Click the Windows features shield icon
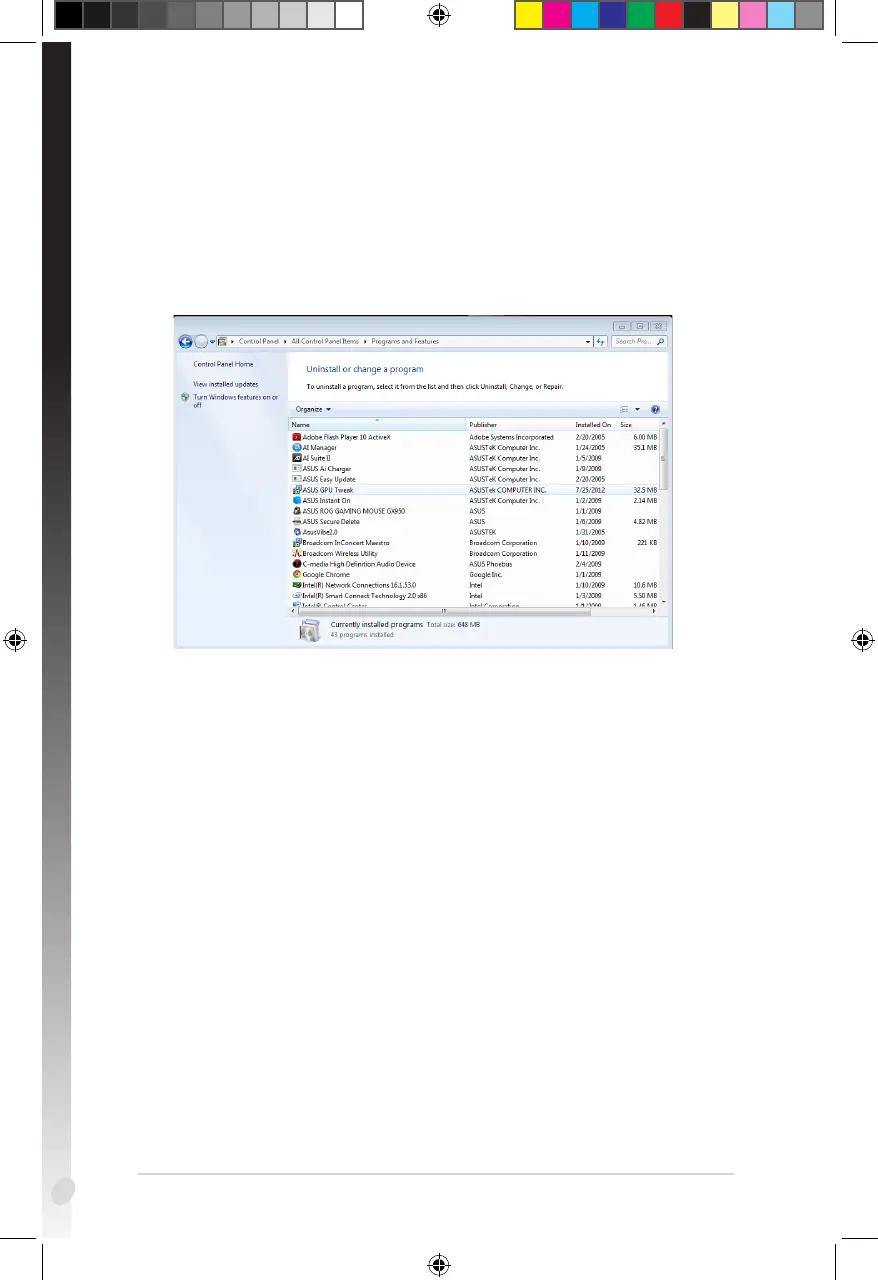The width and height of the screenshot is (878, 1280). click(x=185, y=397)
